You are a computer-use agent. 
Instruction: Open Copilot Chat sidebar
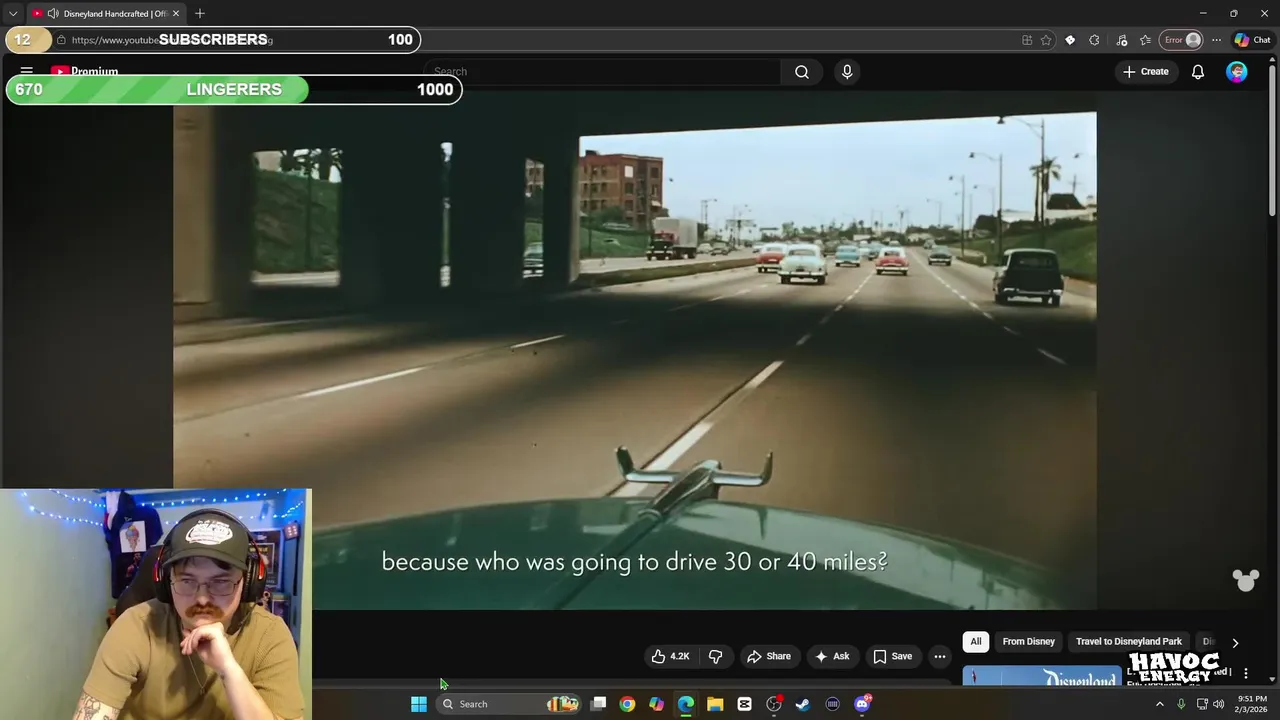[1252, 40]
